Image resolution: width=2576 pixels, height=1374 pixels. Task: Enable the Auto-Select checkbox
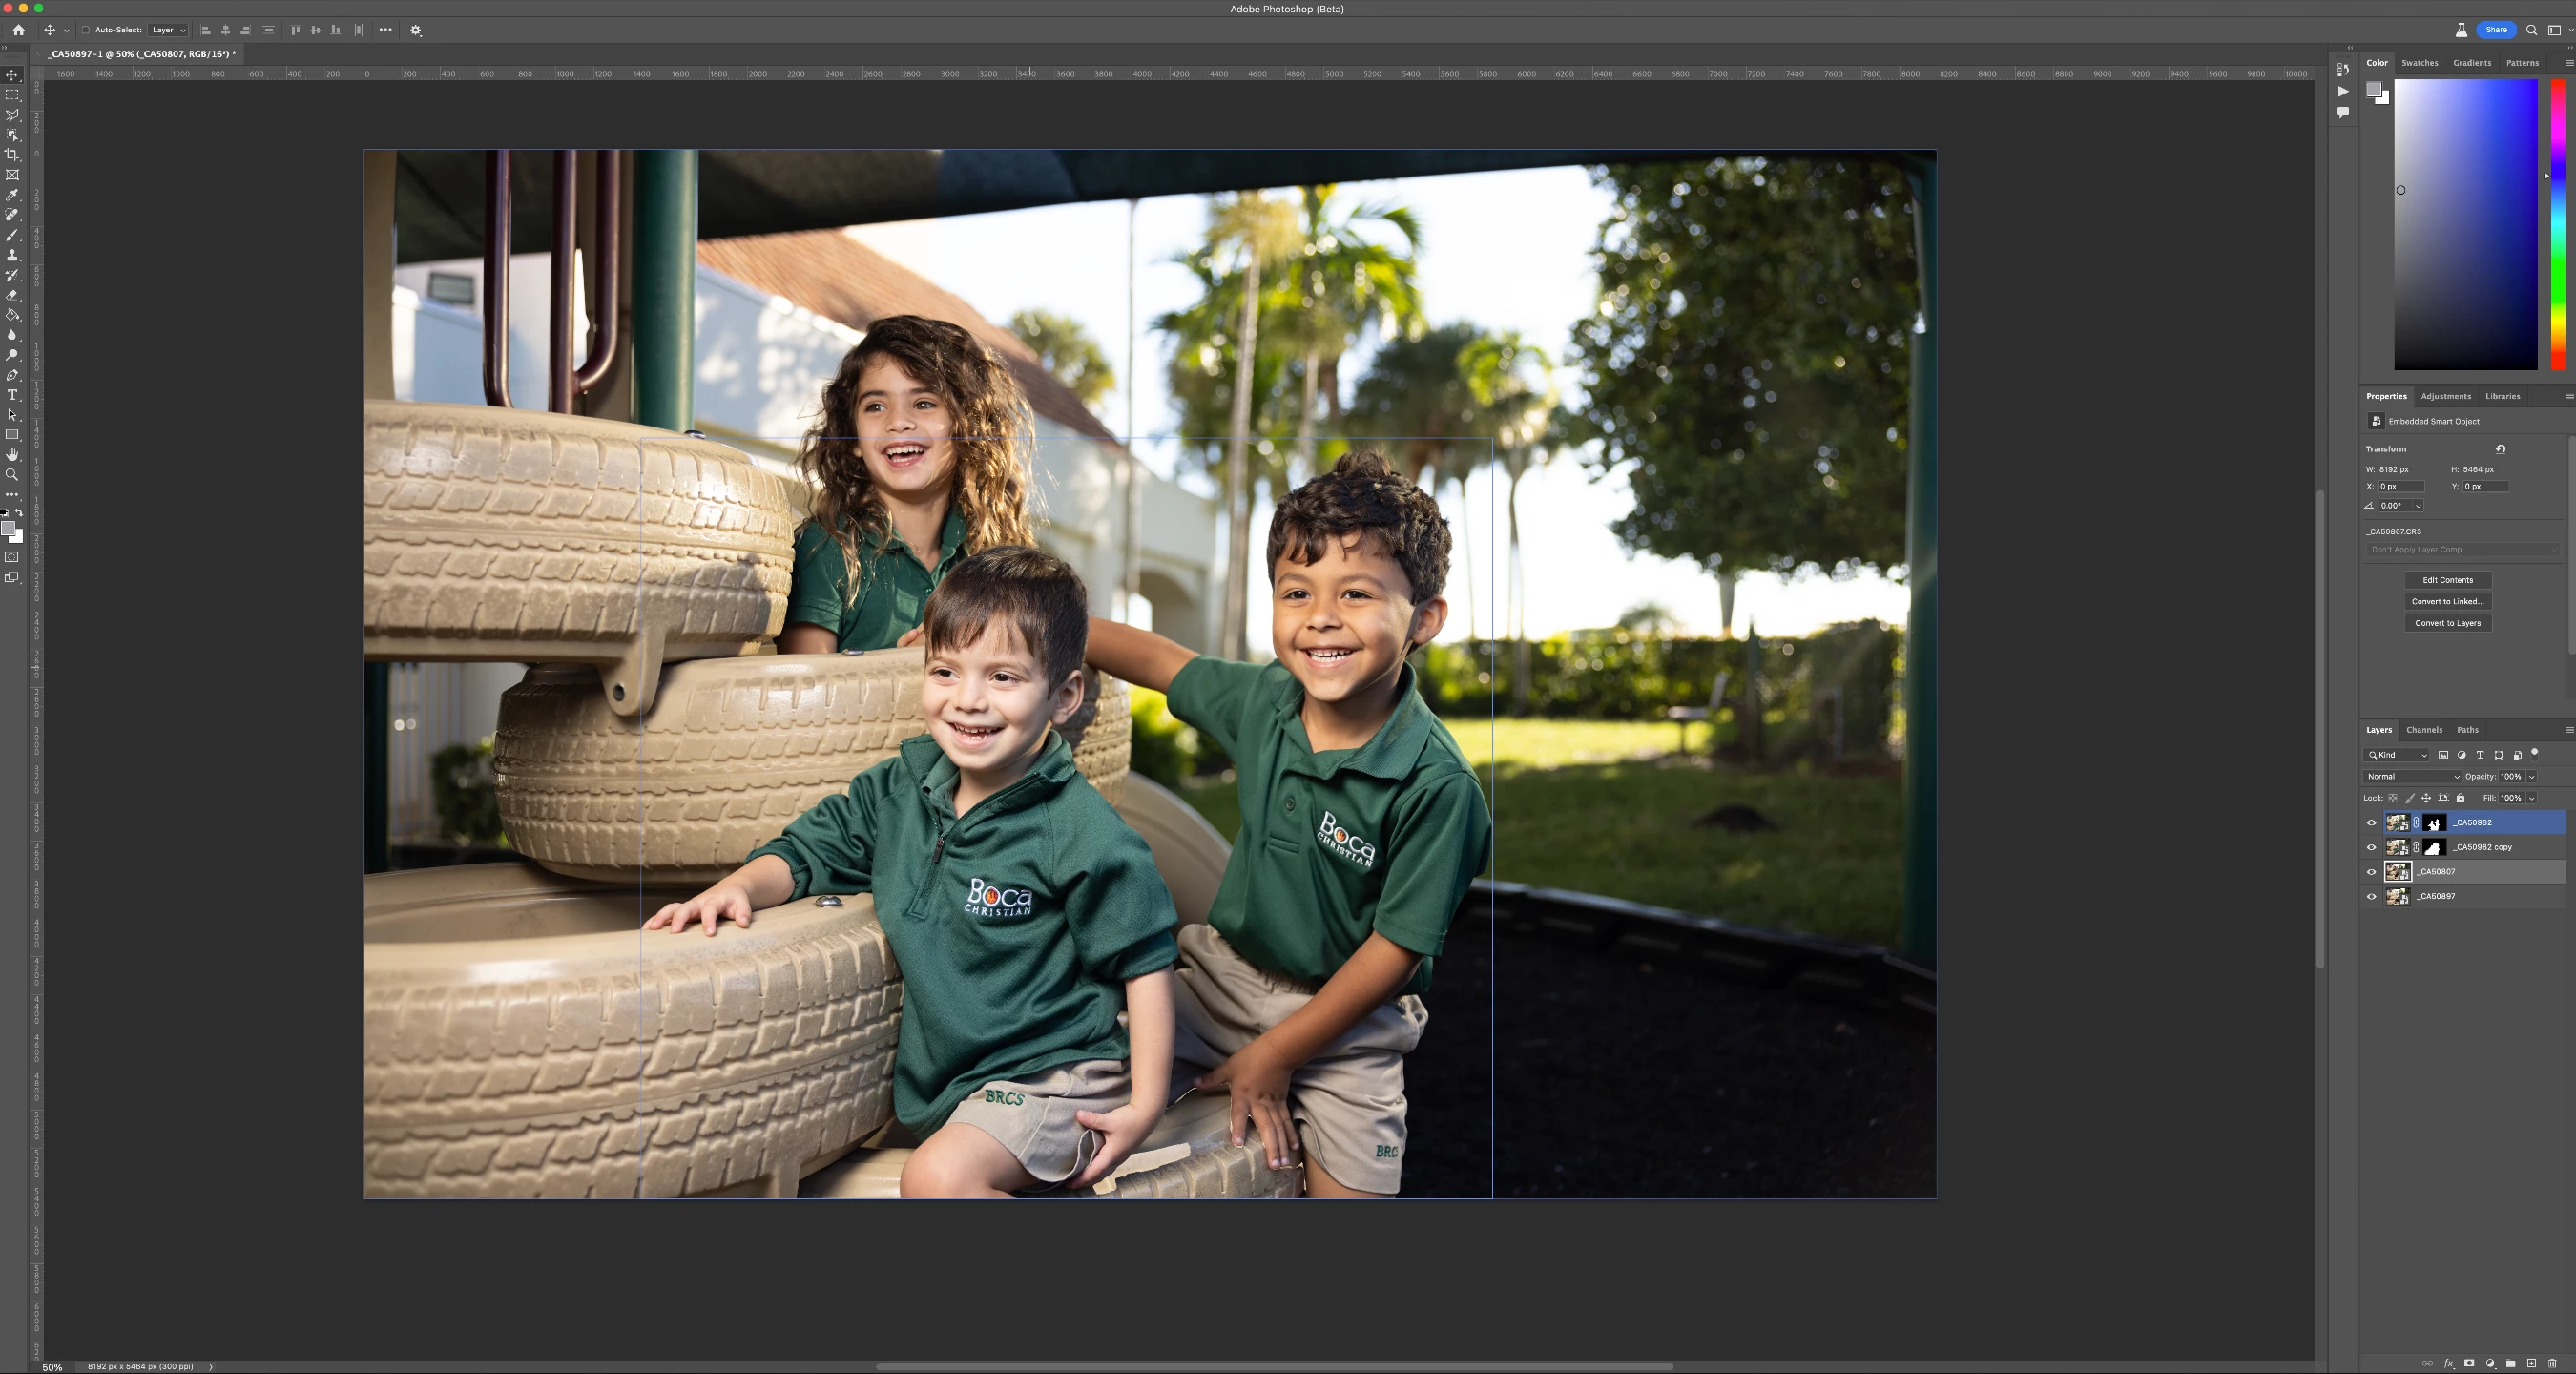click(85, 30)
